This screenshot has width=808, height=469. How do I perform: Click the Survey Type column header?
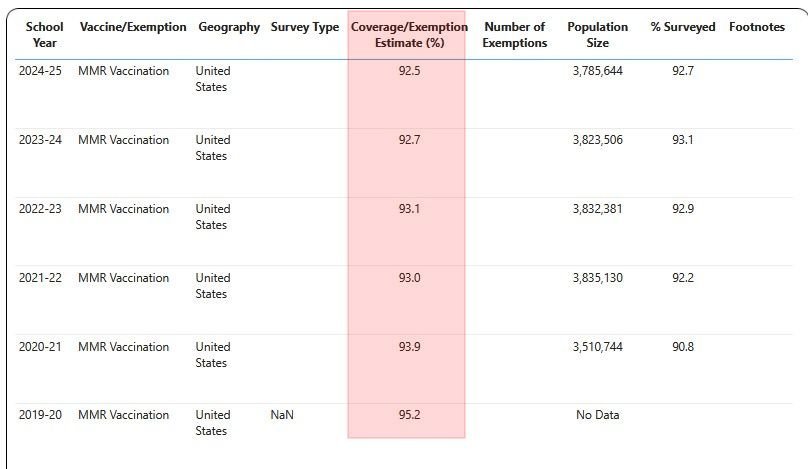305,27
